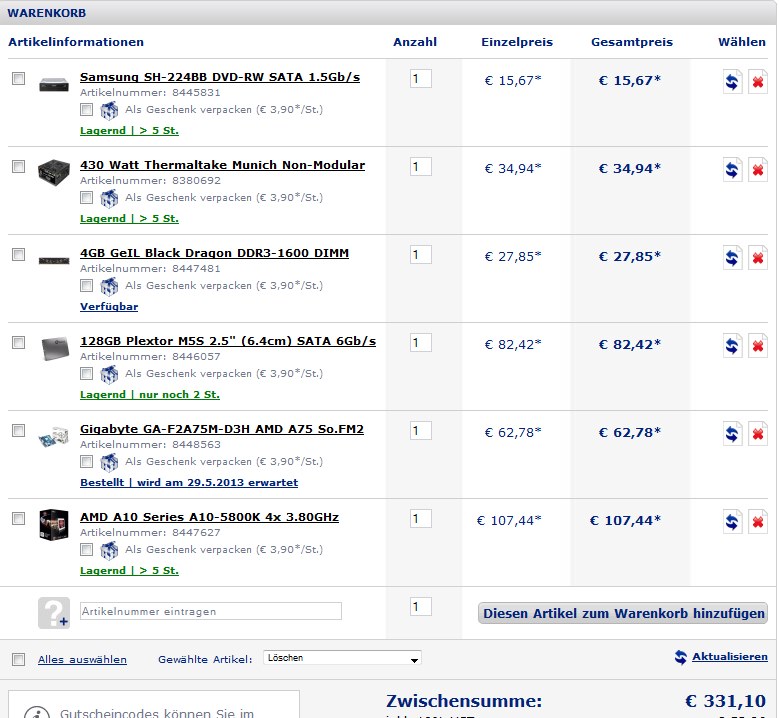This screenshot has width=779, height=718.
Task: Select the Samsung SH-224BB row checkbox
Action: (x=18, y=79)
